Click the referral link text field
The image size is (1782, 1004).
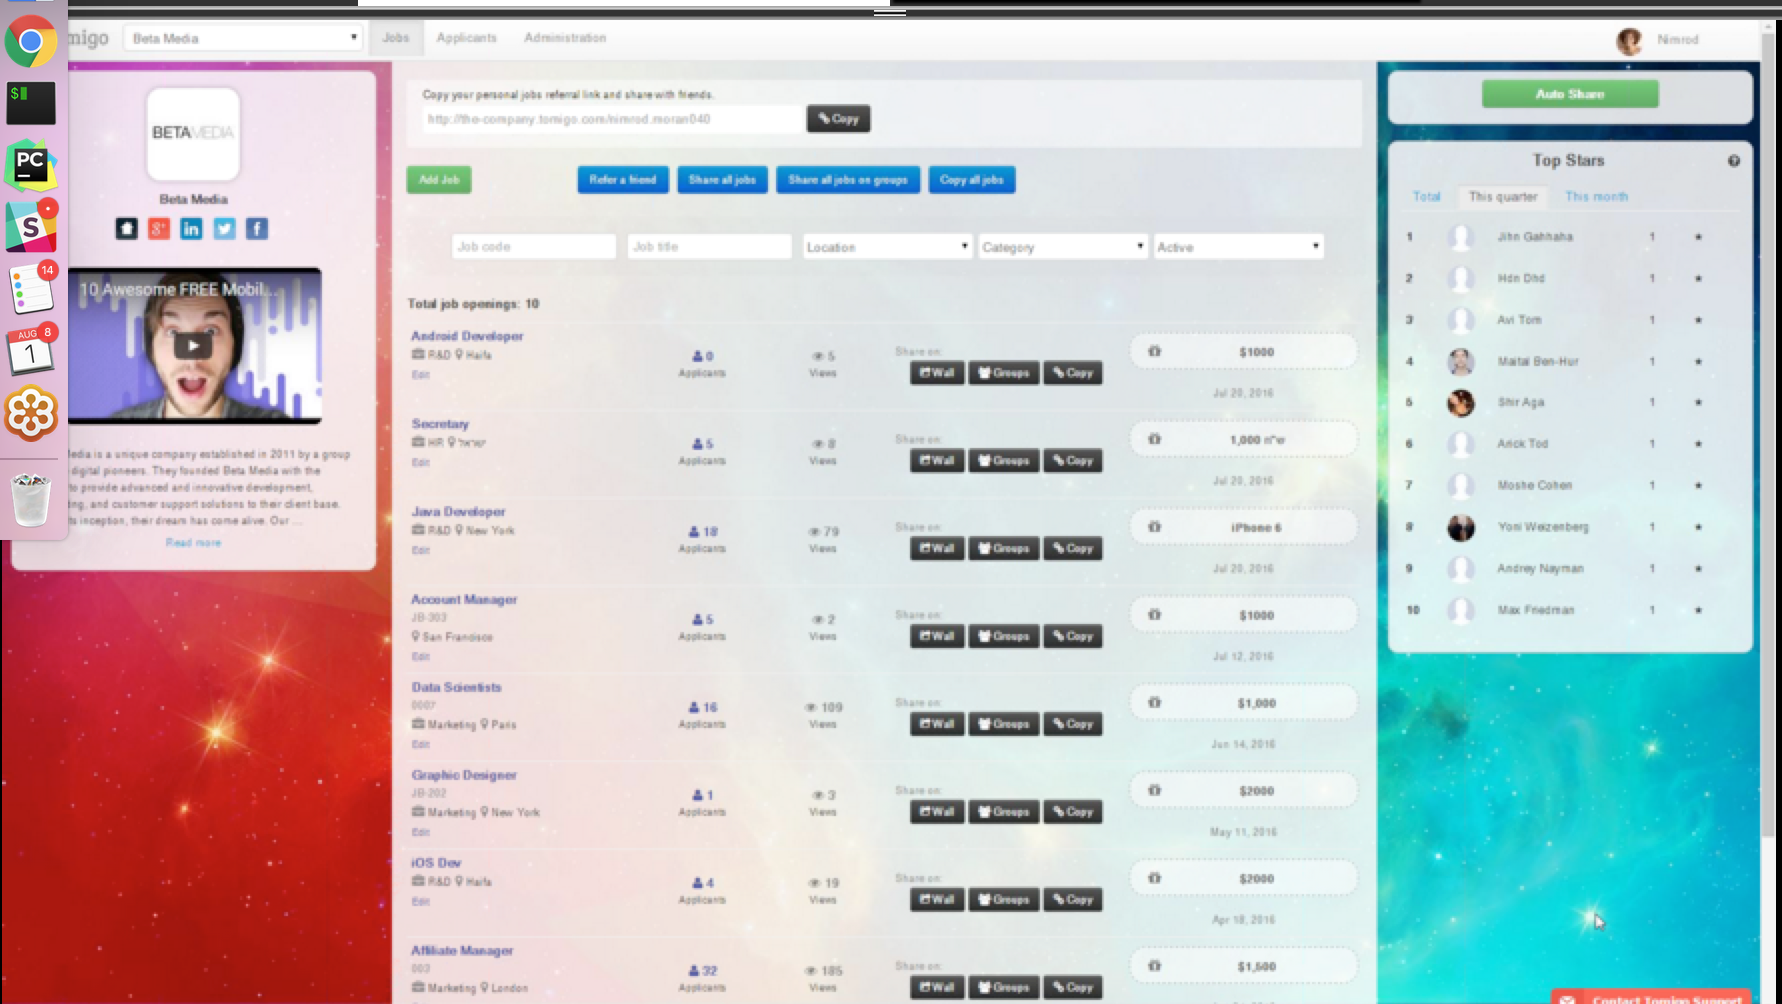pos(612,119)
